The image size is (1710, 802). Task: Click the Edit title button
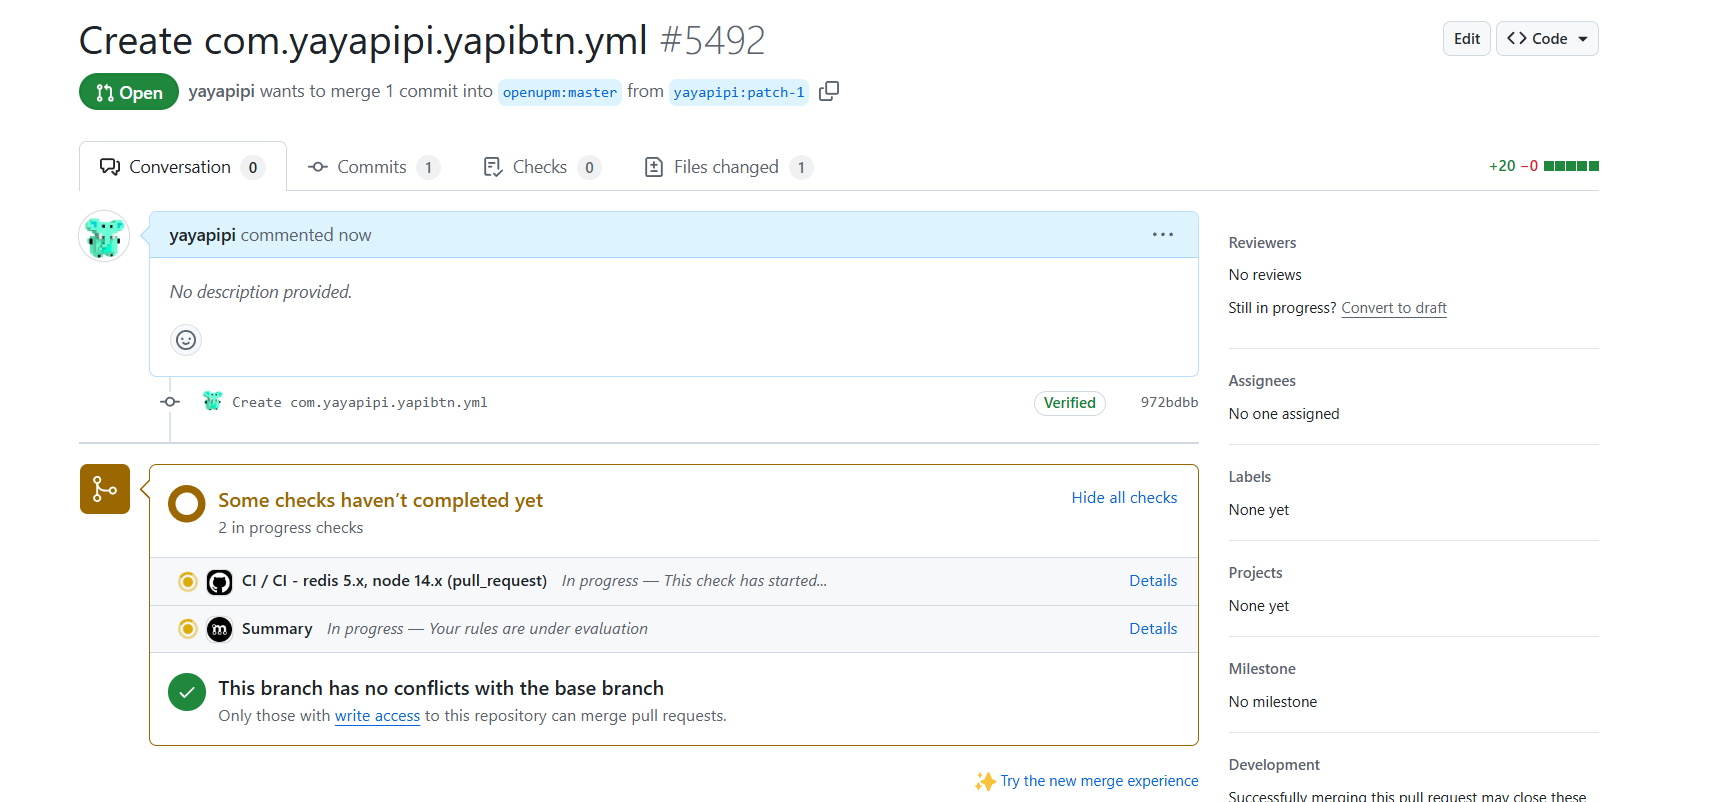(1466, 39)
